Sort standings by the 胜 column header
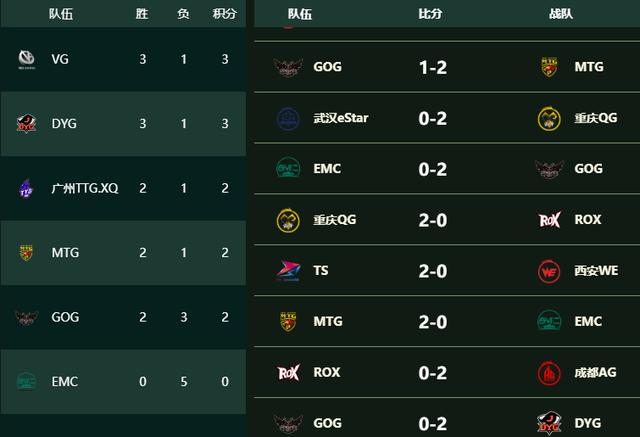 (142, 14)
